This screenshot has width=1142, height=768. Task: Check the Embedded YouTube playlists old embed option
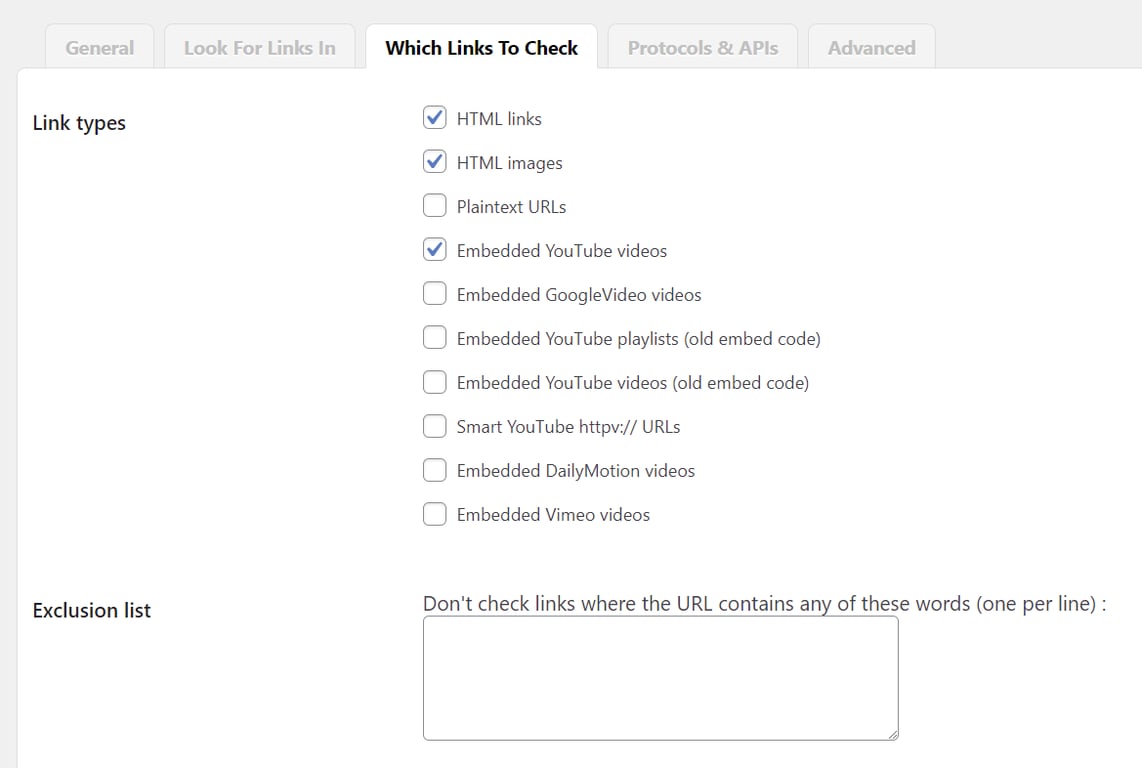pyautogui.click(x=434, y=337)
